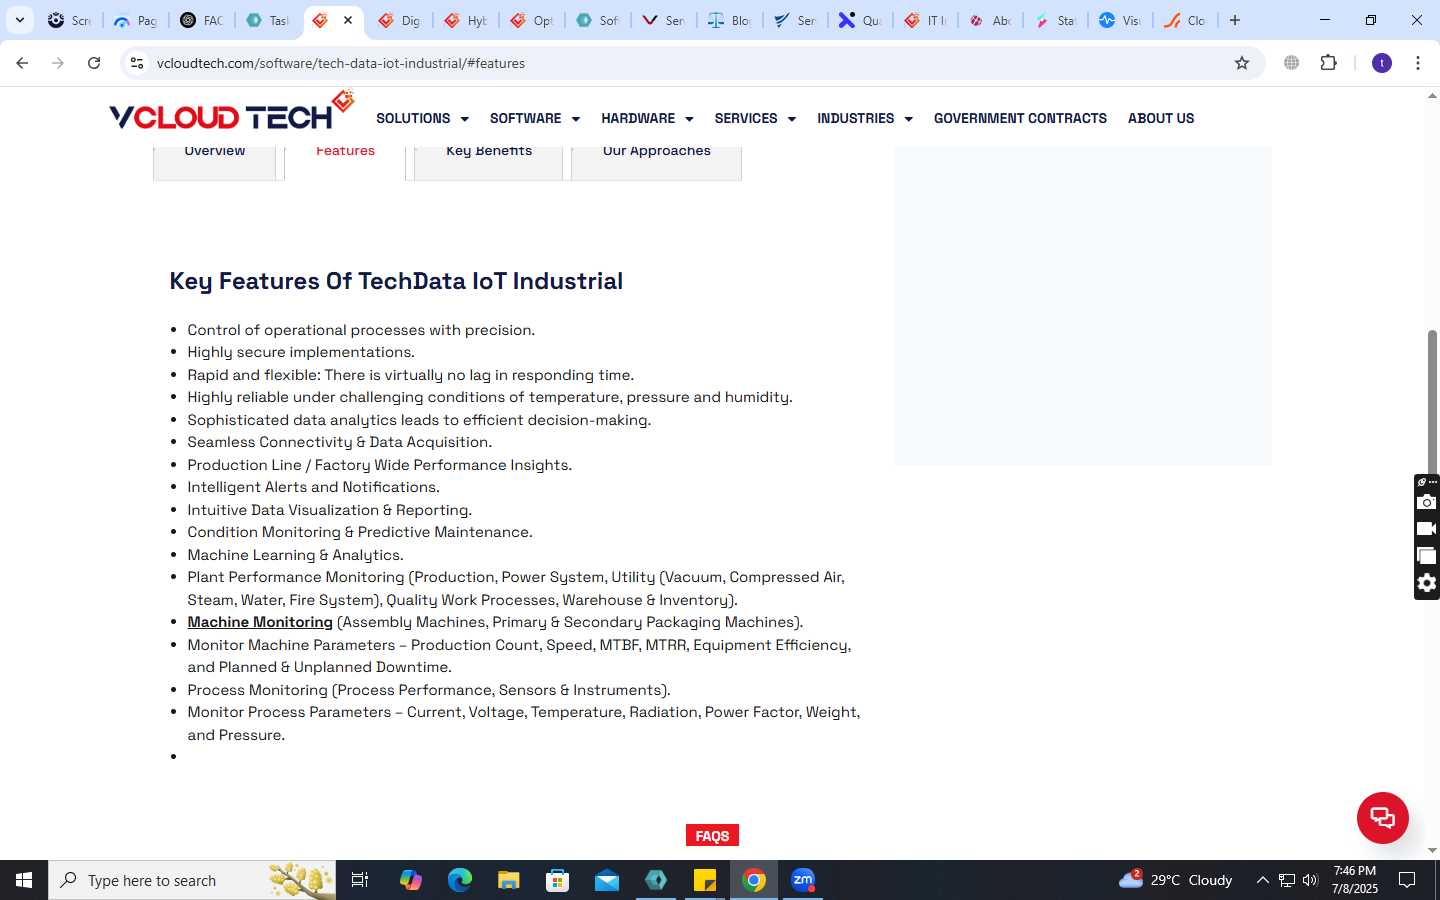Open the Zoom app on the taskbar

click(803, 880)
